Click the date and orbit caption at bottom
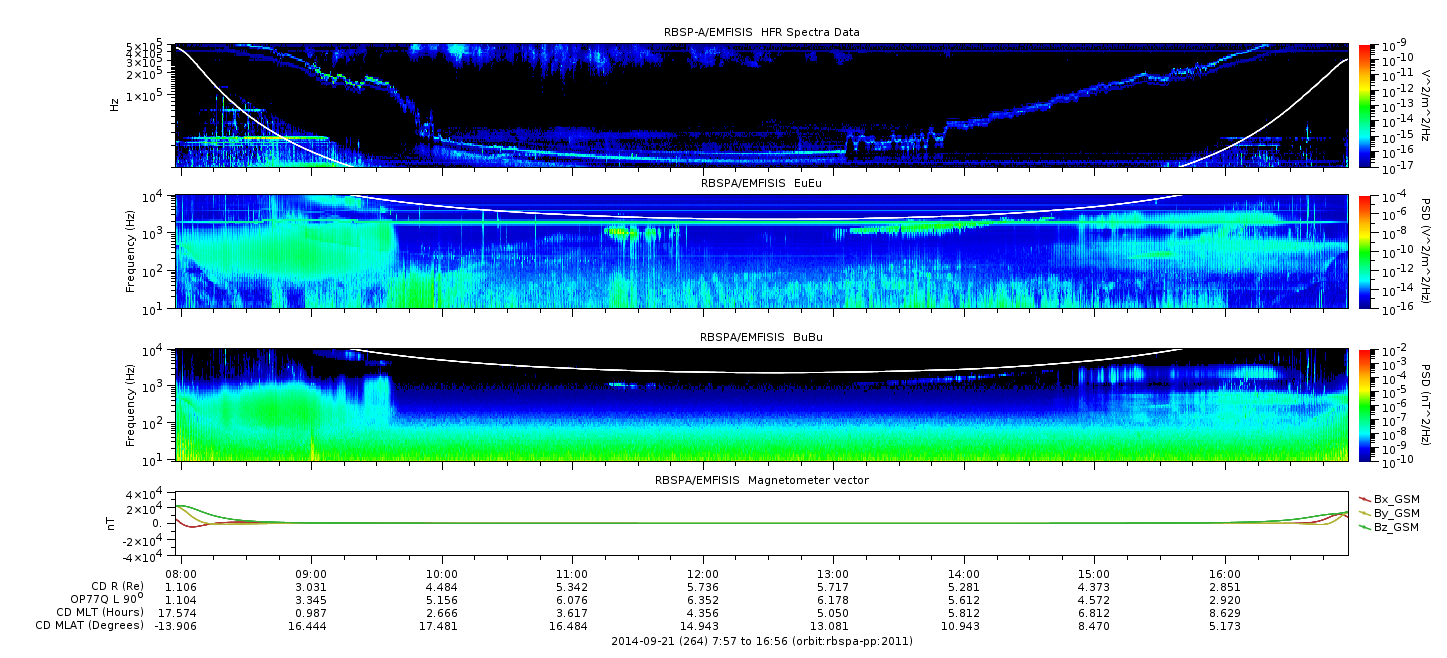The width and height of the screenshot is (1447, 658). click(761, 641)
